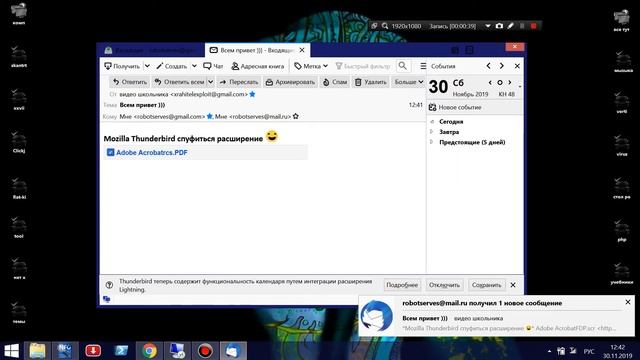Screen dimensions: 640x360
Task: Click Ответить всем reply all button
Action: pyautogui.click(x=179, y=82)
